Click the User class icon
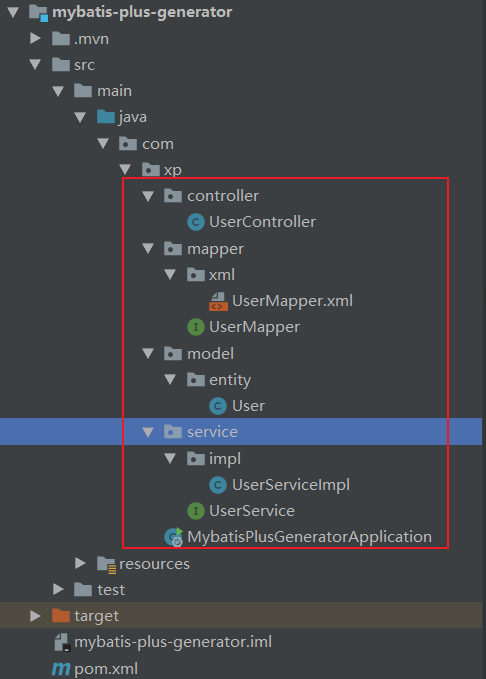The height and width of the screenshot is (679, 486). pos(218,406)
